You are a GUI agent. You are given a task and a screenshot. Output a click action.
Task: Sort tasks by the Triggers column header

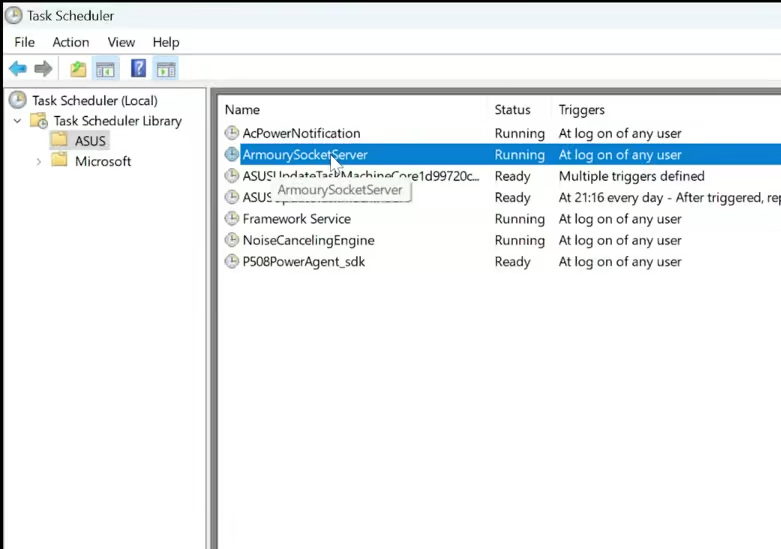[x=581, y=110]
